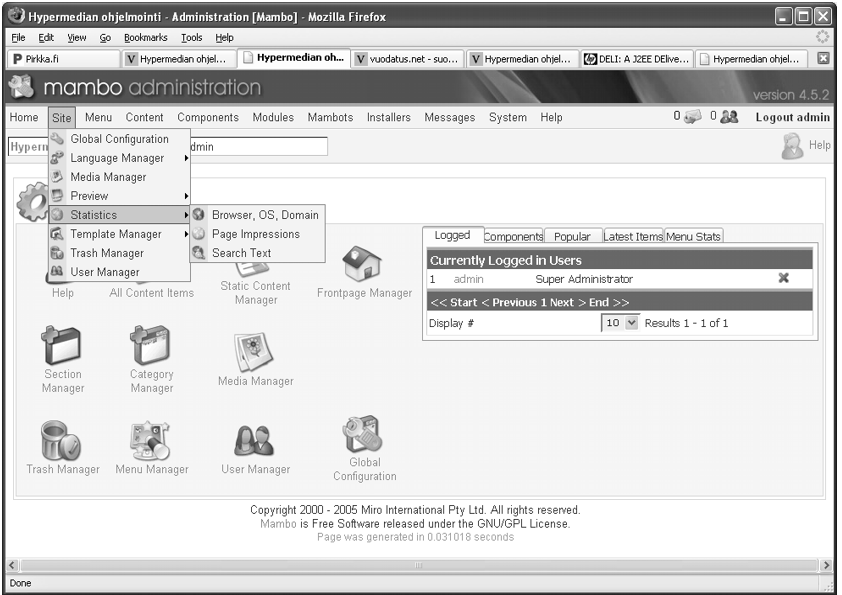
Task: Open the Category Manager icon
Action: click(x=151, y=346)
